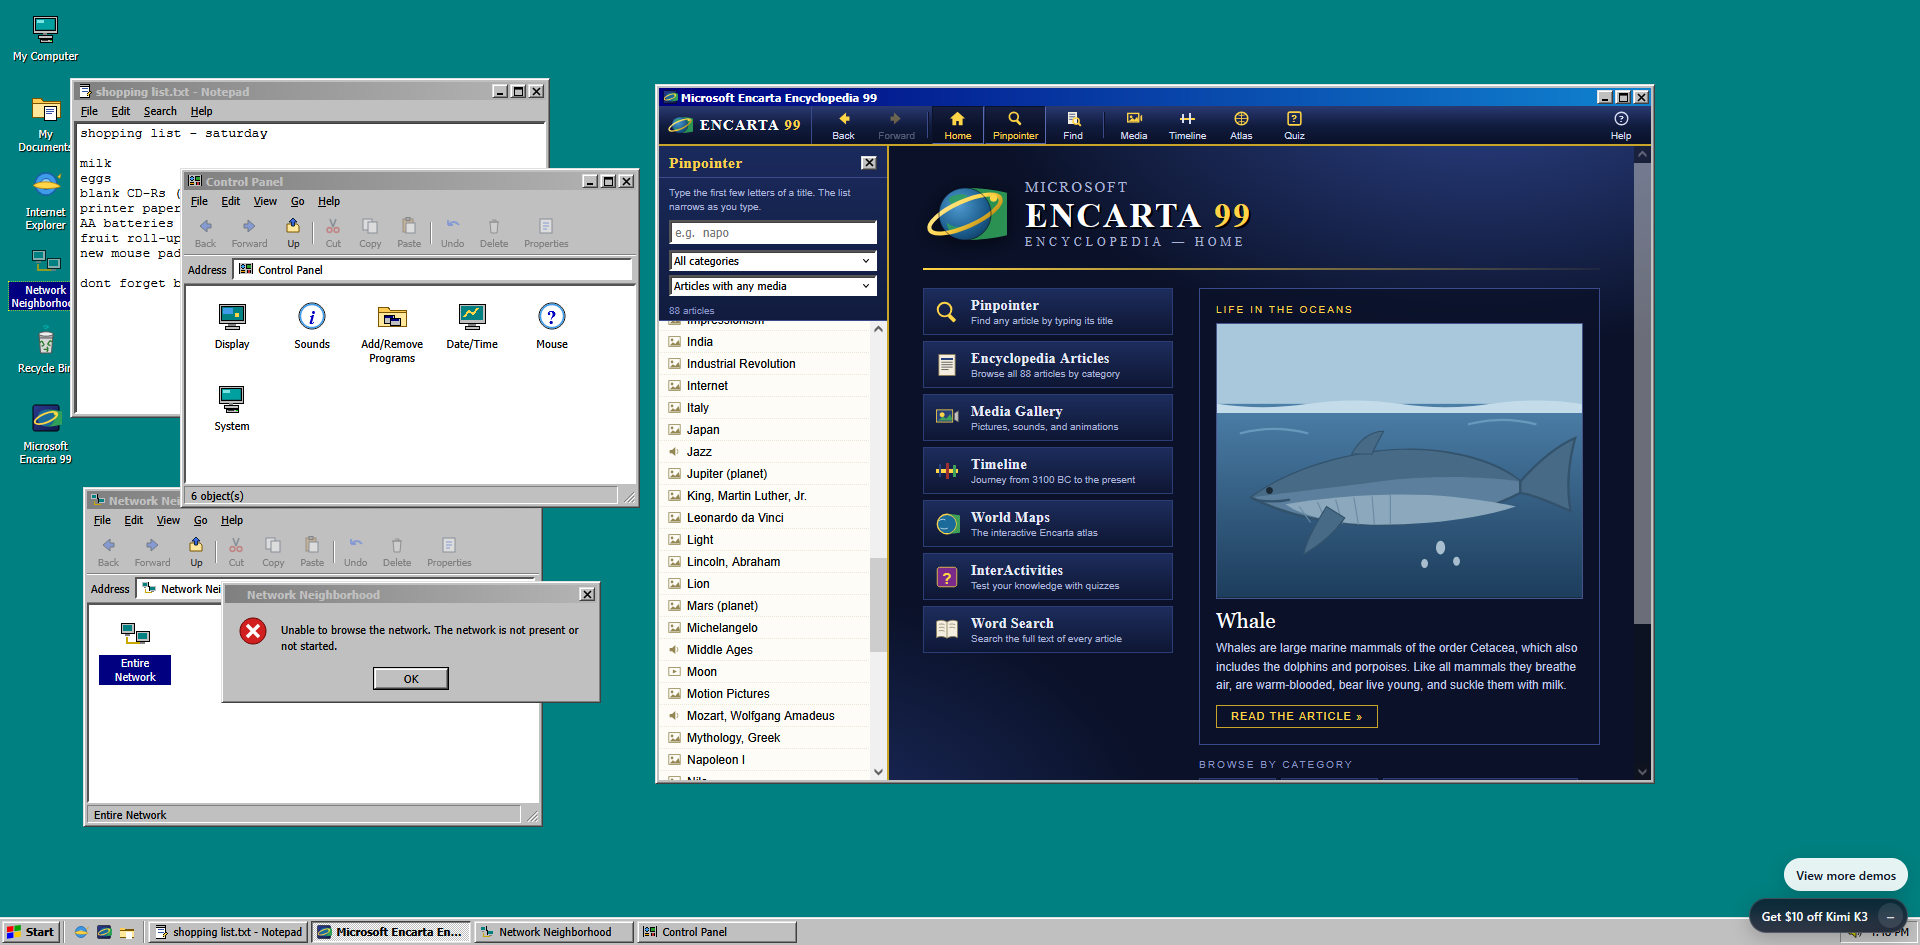1920x945 pixels.
Task: Open the Pinpointer tool in Encarta toolbar
Action: (1015, 126)
